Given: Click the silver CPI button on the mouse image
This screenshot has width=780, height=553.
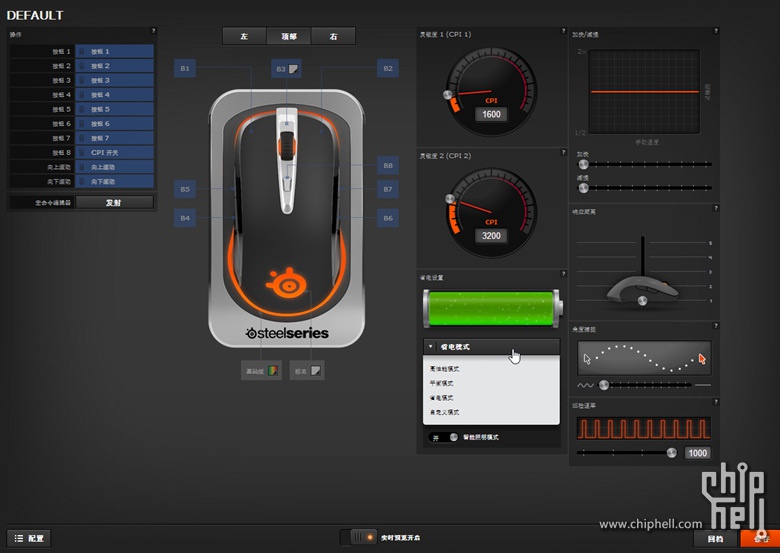Looking at the screenshot, I should [x=287, y=183].
